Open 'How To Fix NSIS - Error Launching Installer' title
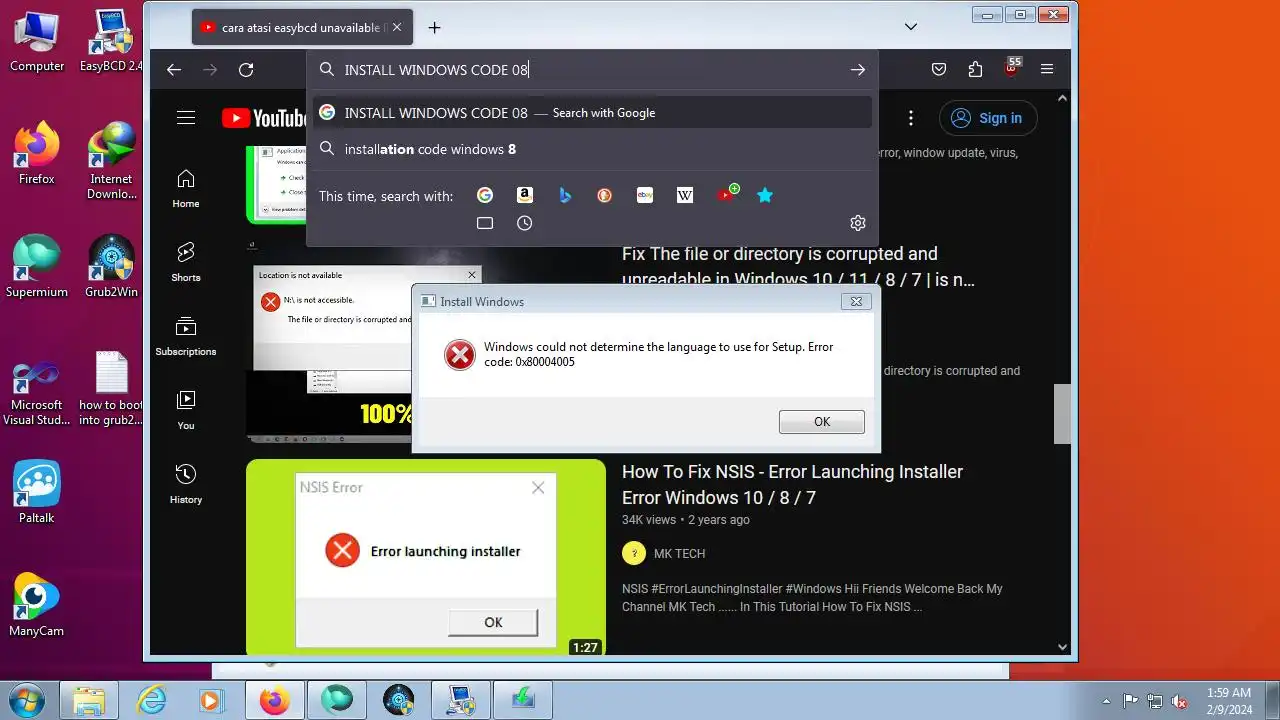1280x720 pixels. pyautogui.click(x=792, y=485)
